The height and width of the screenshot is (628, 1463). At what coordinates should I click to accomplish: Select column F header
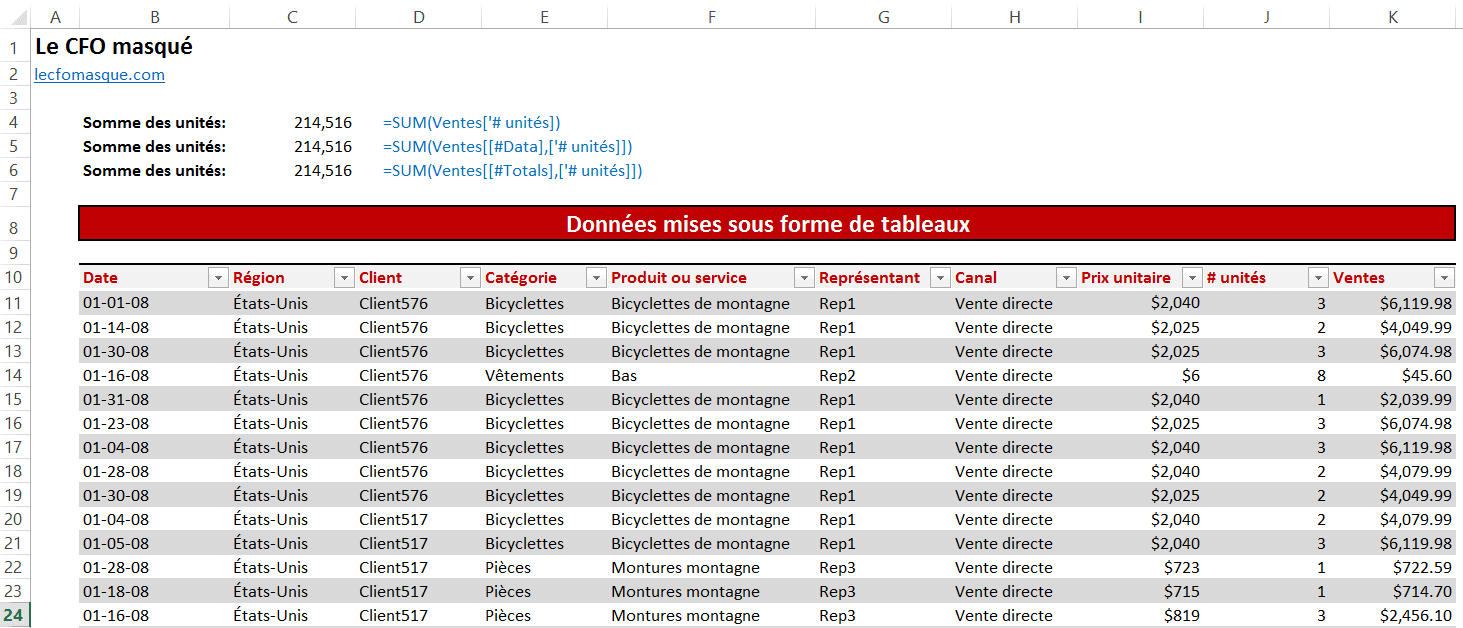tap(711, 17)
